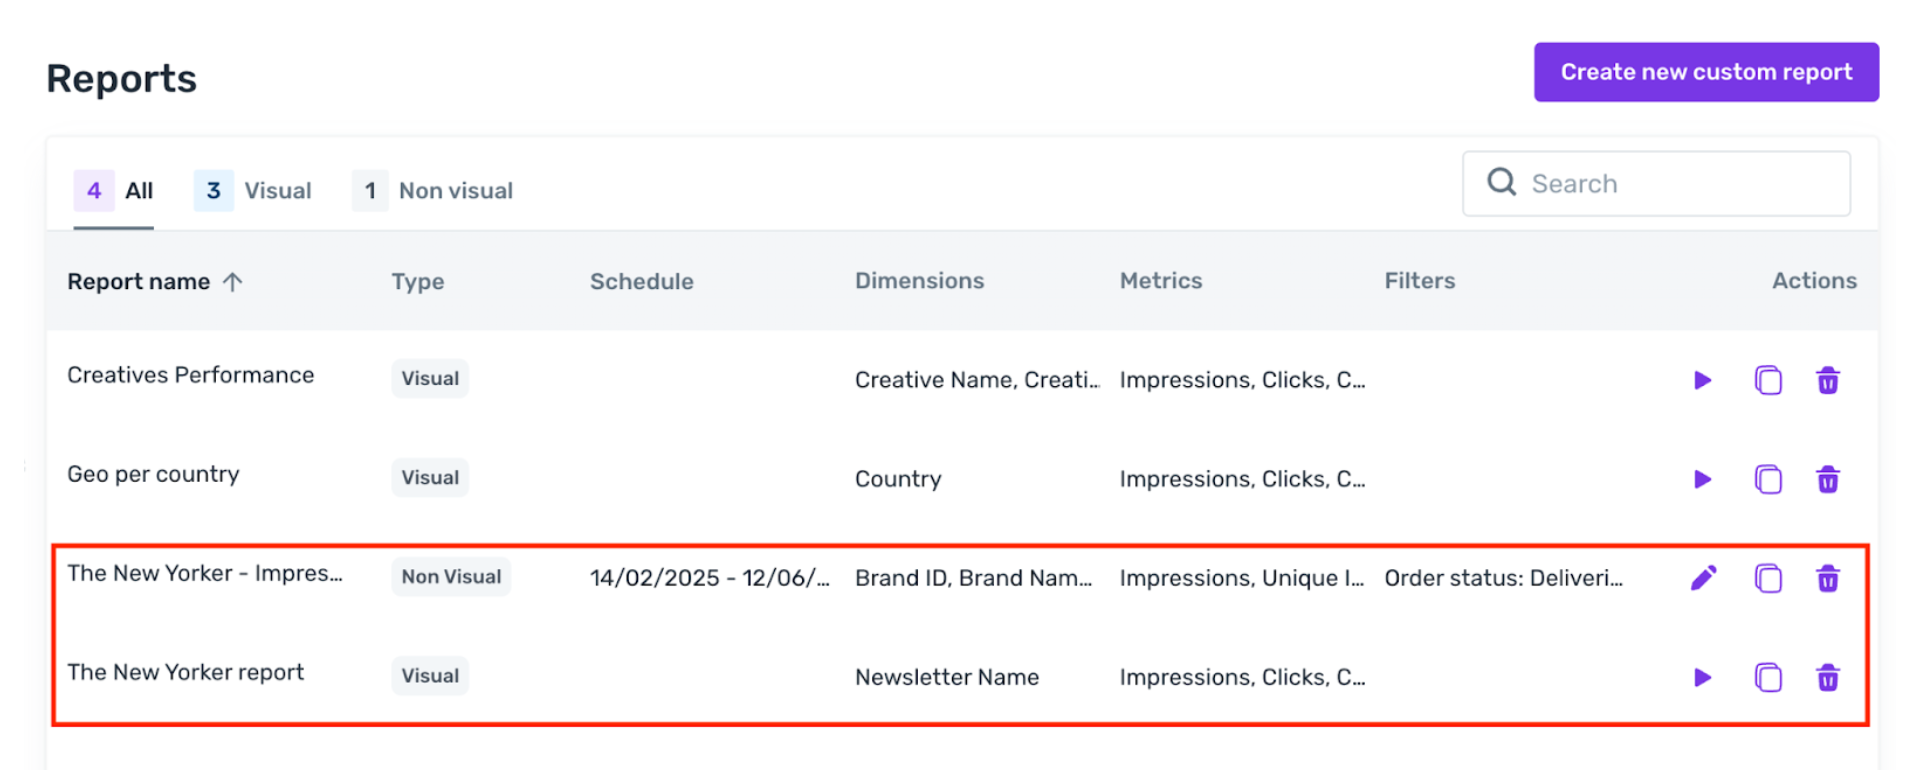Duplicate the Geo per country report
Viewport: 1924px width, 770px height.
[x=1768, y=480]
